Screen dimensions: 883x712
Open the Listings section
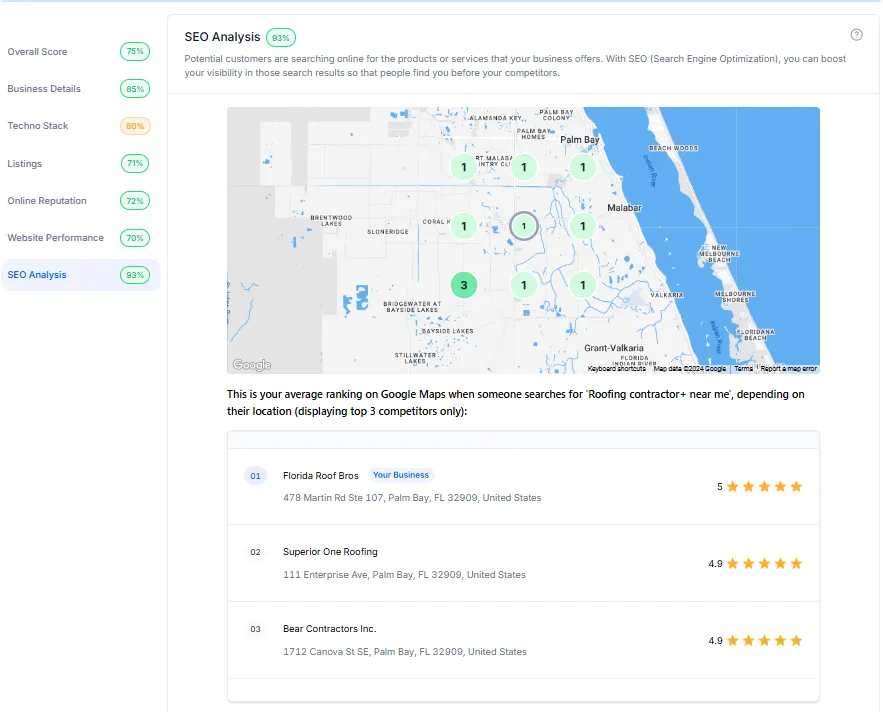tap(79, 163)
